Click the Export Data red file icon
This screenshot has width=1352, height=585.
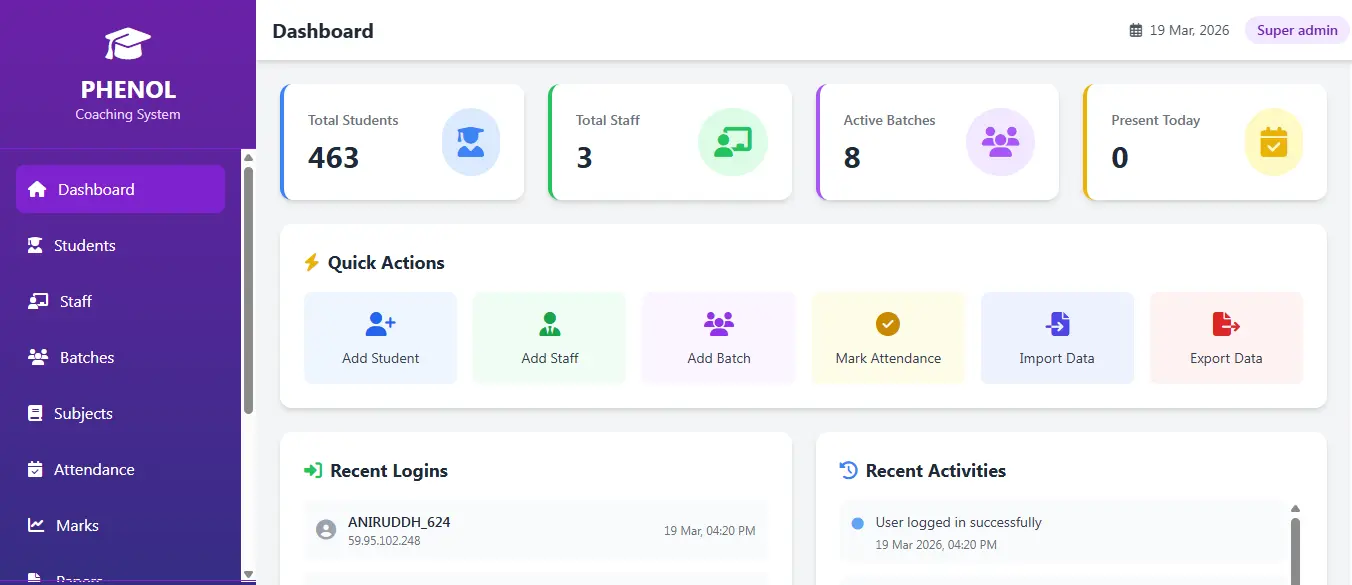coord(1226,324)
